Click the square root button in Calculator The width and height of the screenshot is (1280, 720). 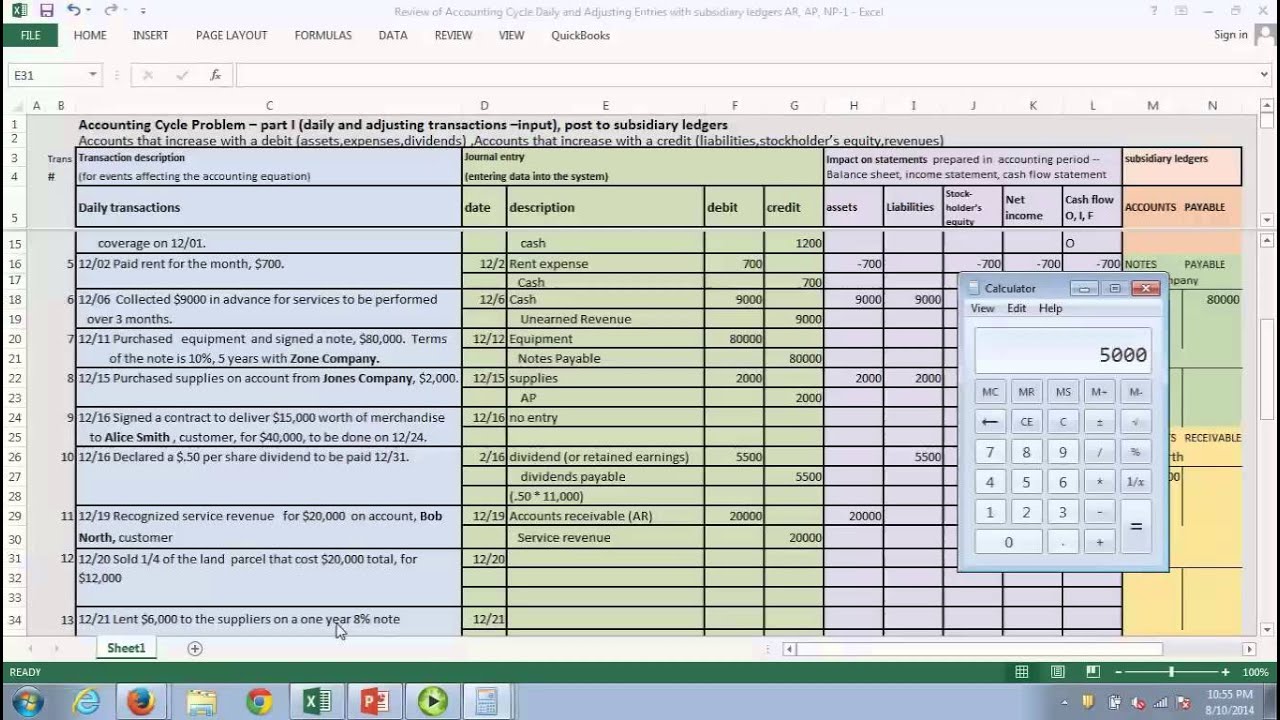(1135, 422)
